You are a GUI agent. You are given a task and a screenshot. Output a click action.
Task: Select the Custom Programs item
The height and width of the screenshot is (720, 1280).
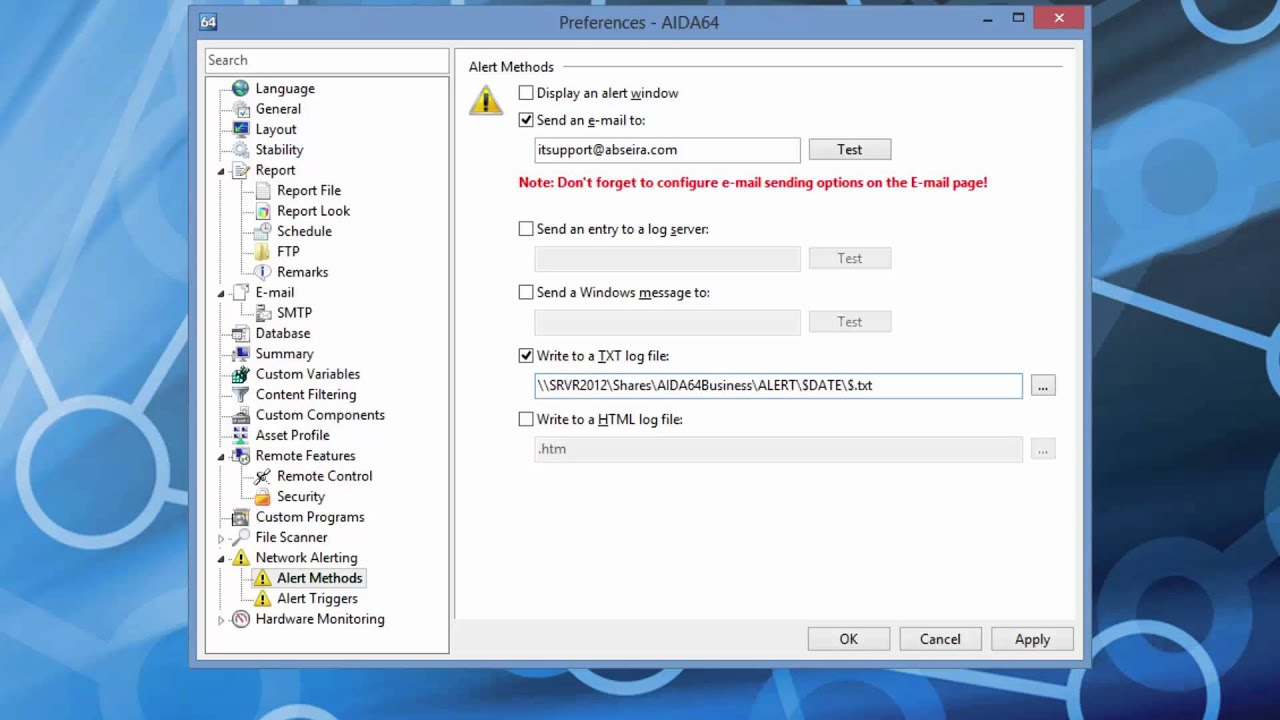(x=310, y=517)
